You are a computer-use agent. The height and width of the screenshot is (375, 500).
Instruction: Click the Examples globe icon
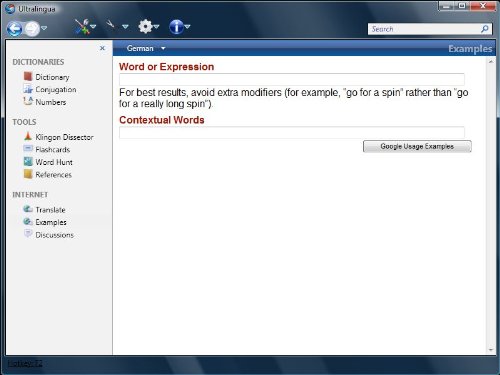point(28,221)
